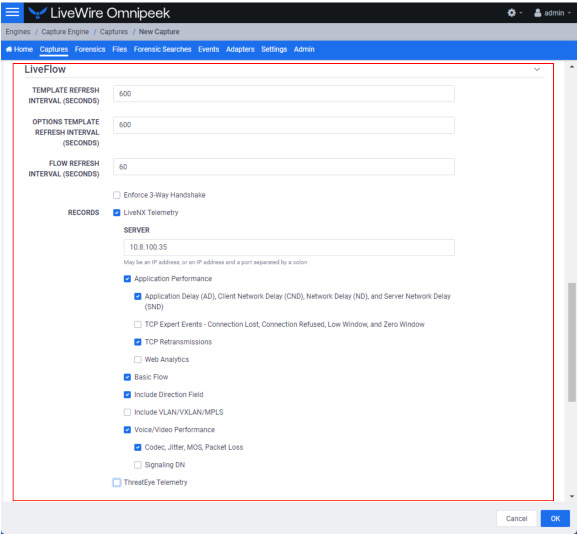Screen dimensions: 579x535
Task: Collapse the LiveFlow section with chevron
Action: 537,69
